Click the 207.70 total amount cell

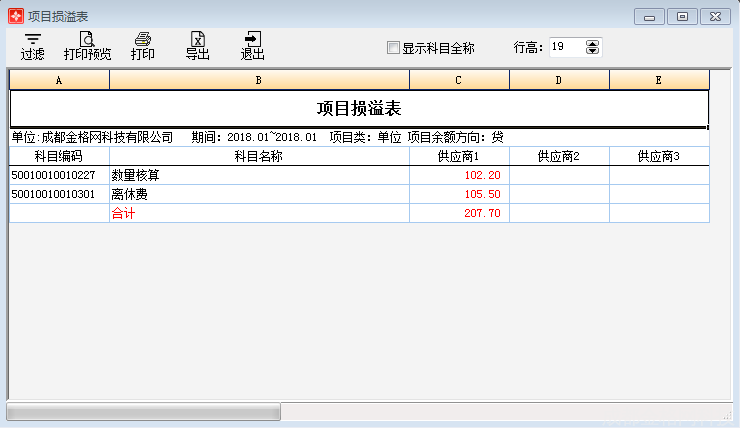click(x=459, y=213)
